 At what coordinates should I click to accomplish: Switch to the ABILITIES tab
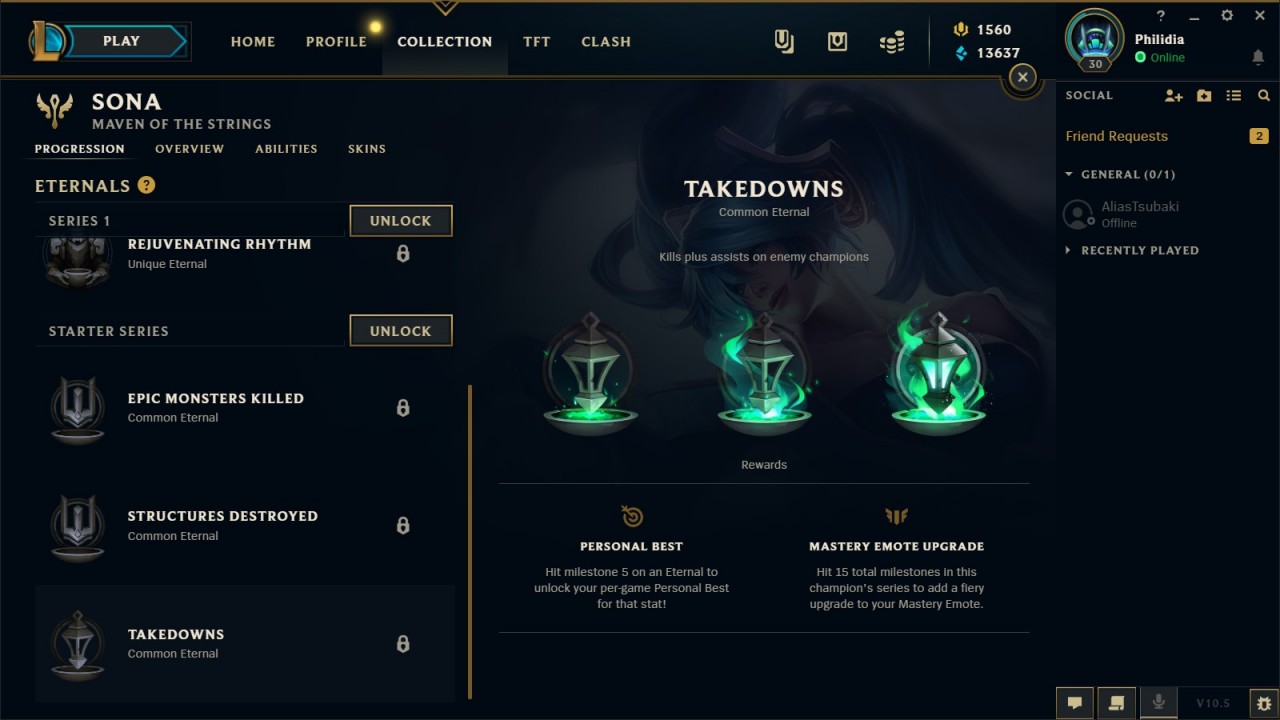286,148
